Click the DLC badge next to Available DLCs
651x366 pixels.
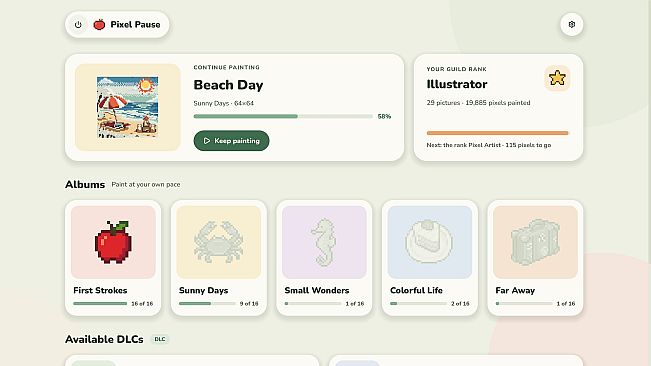click(x=160, y=339)
